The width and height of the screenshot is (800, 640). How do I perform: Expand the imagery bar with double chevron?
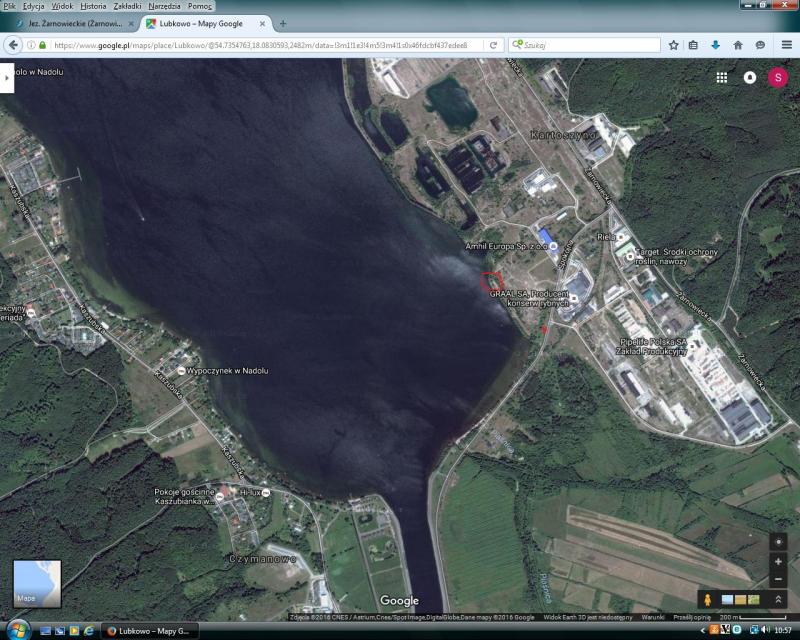[778, 599]
